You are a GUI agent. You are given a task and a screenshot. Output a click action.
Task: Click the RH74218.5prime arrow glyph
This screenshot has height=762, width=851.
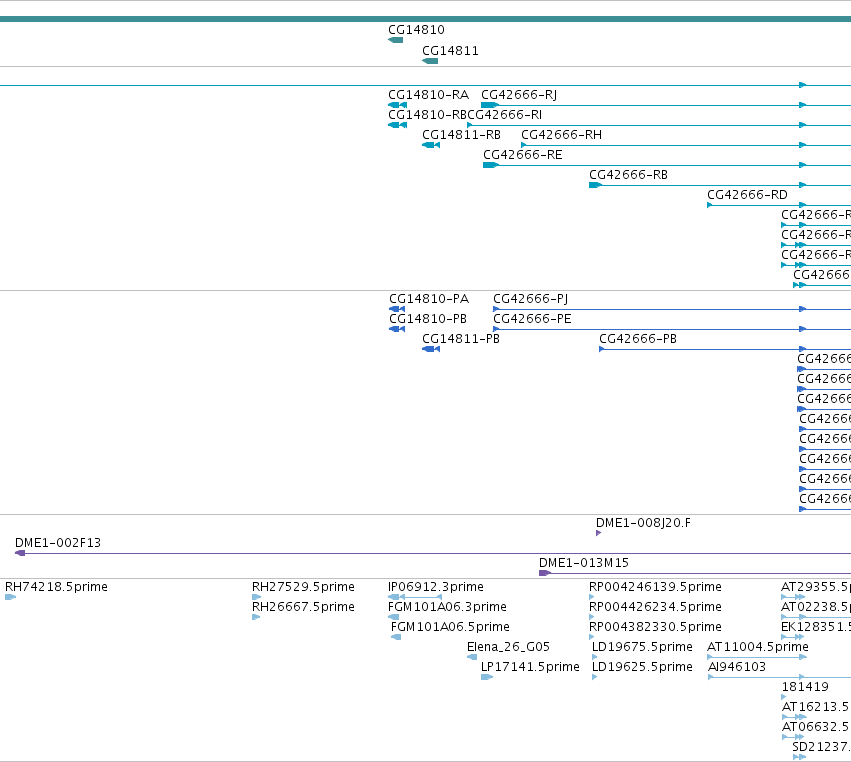(10, 598)
